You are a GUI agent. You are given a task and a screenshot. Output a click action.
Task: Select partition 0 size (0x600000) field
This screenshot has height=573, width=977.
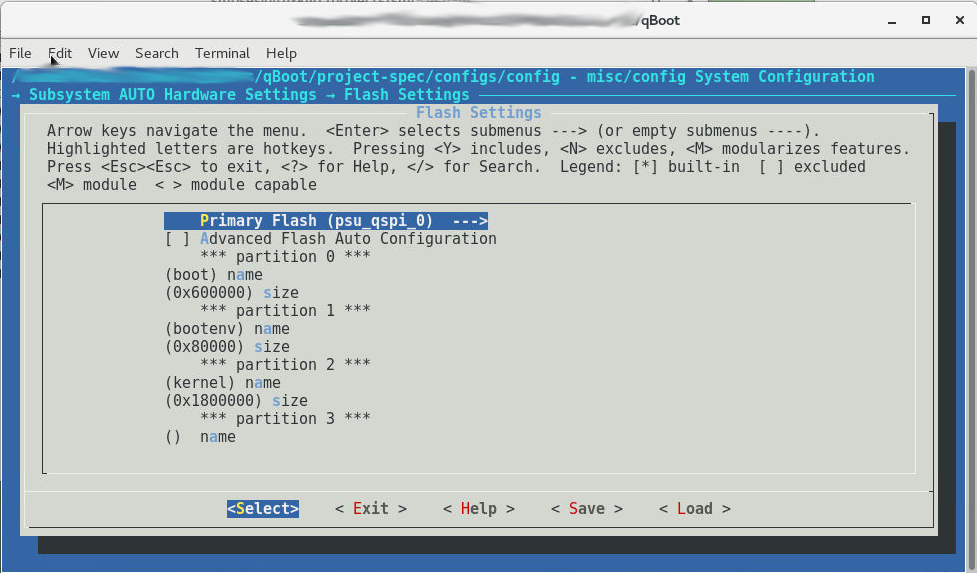[232, 293]
